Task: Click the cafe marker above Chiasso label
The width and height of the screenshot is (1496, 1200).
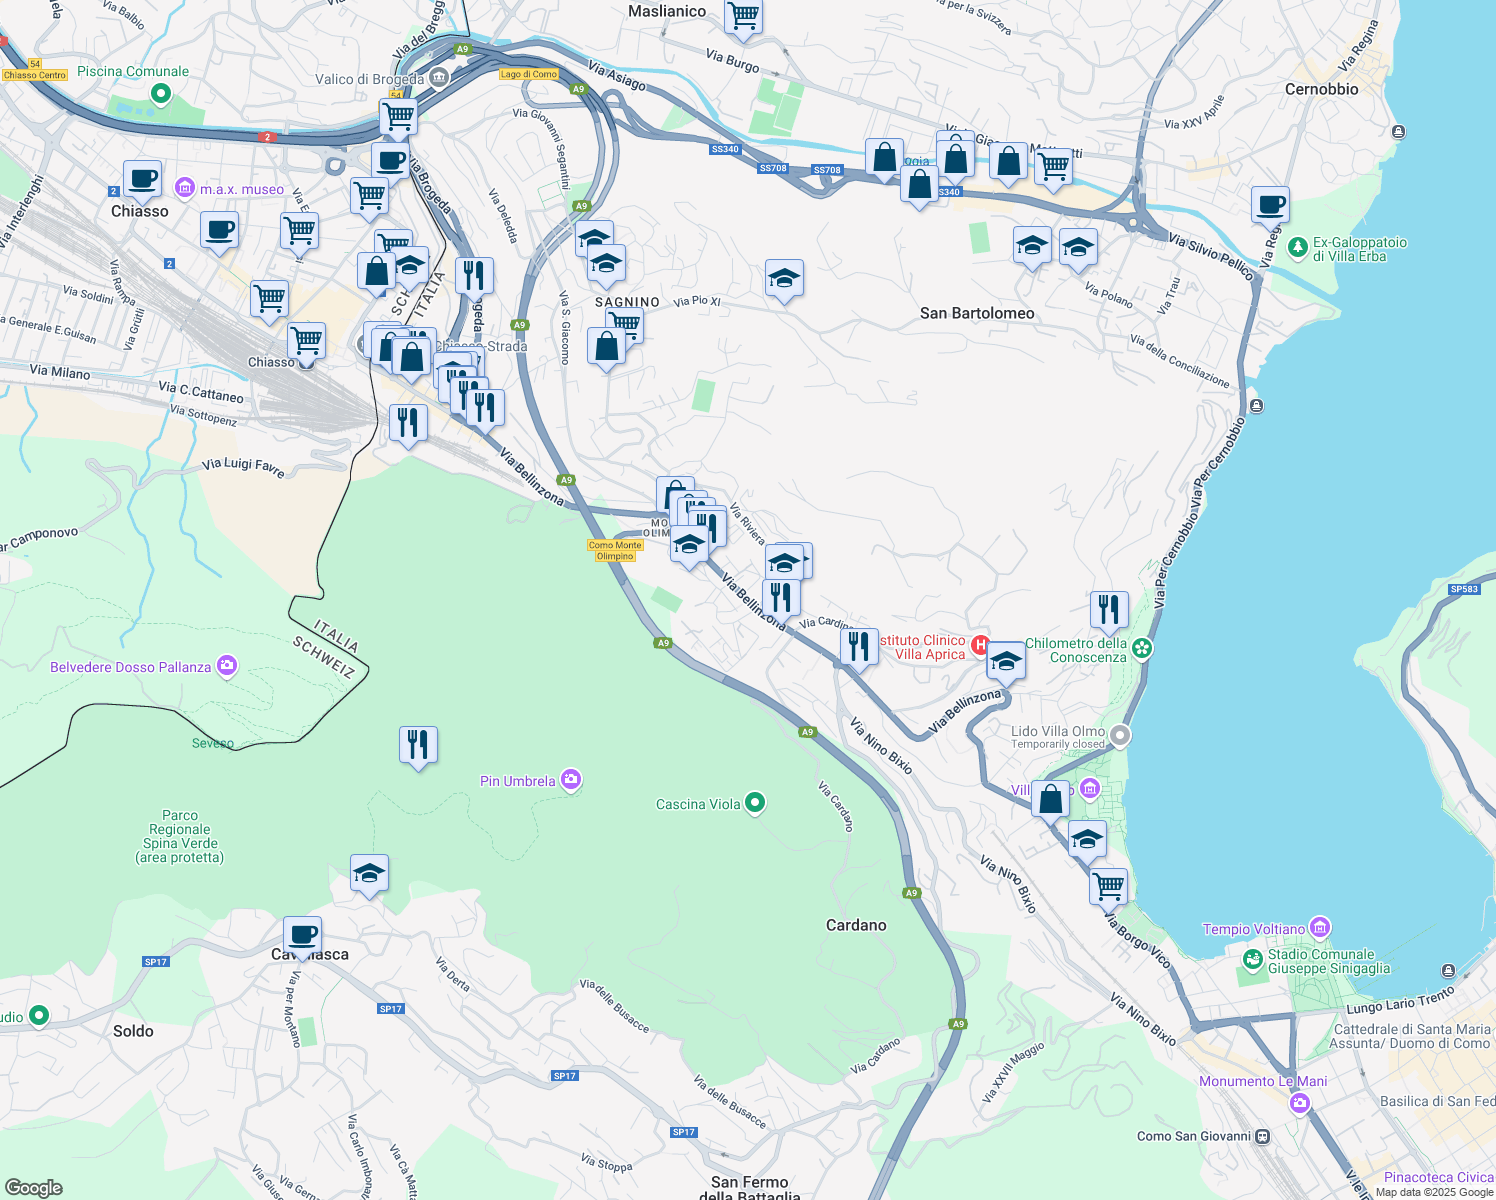Action: 142,179
